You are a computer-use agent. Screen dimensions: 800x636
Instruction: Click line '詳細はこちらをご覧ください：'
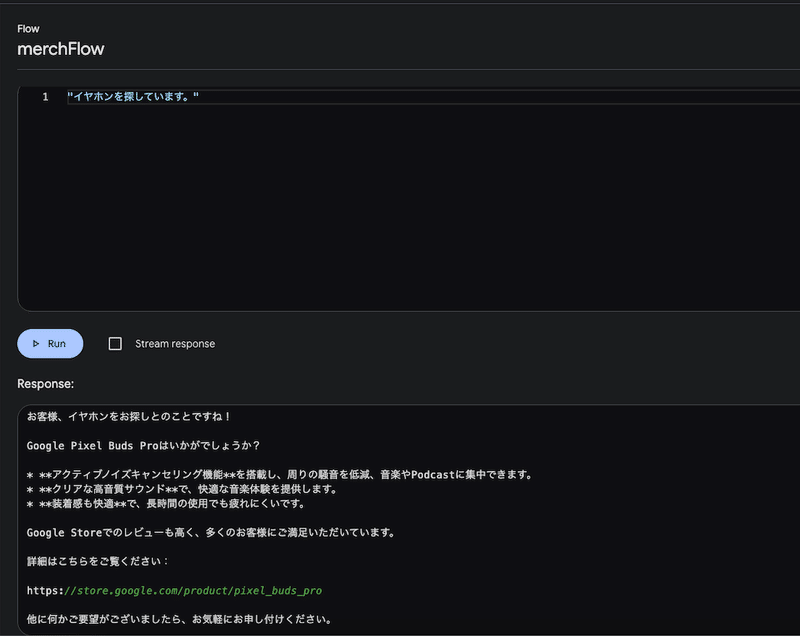(x=97, y=562)
